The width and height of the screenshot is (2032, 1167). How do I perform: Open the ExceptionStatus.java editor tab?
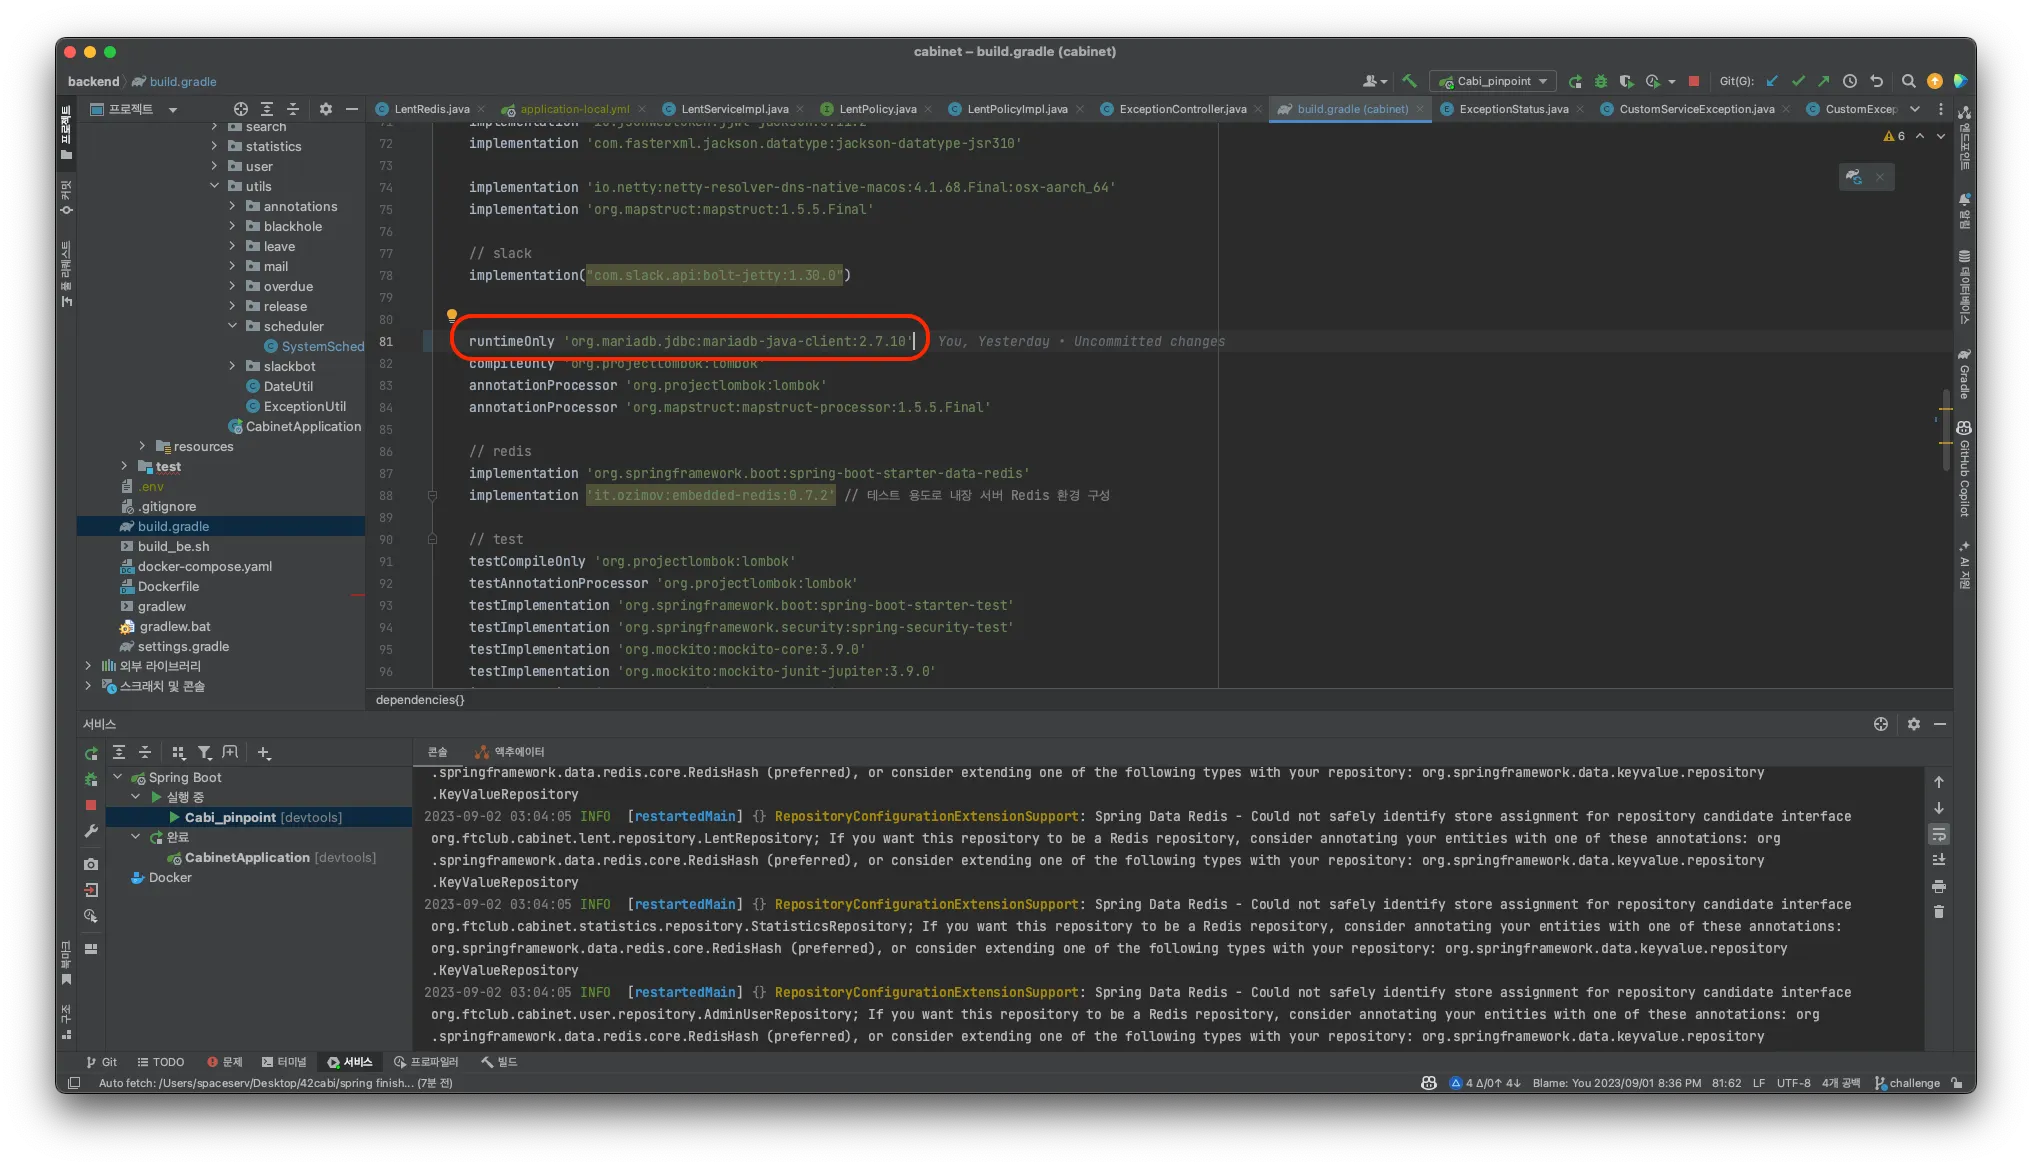[1513, 109]
